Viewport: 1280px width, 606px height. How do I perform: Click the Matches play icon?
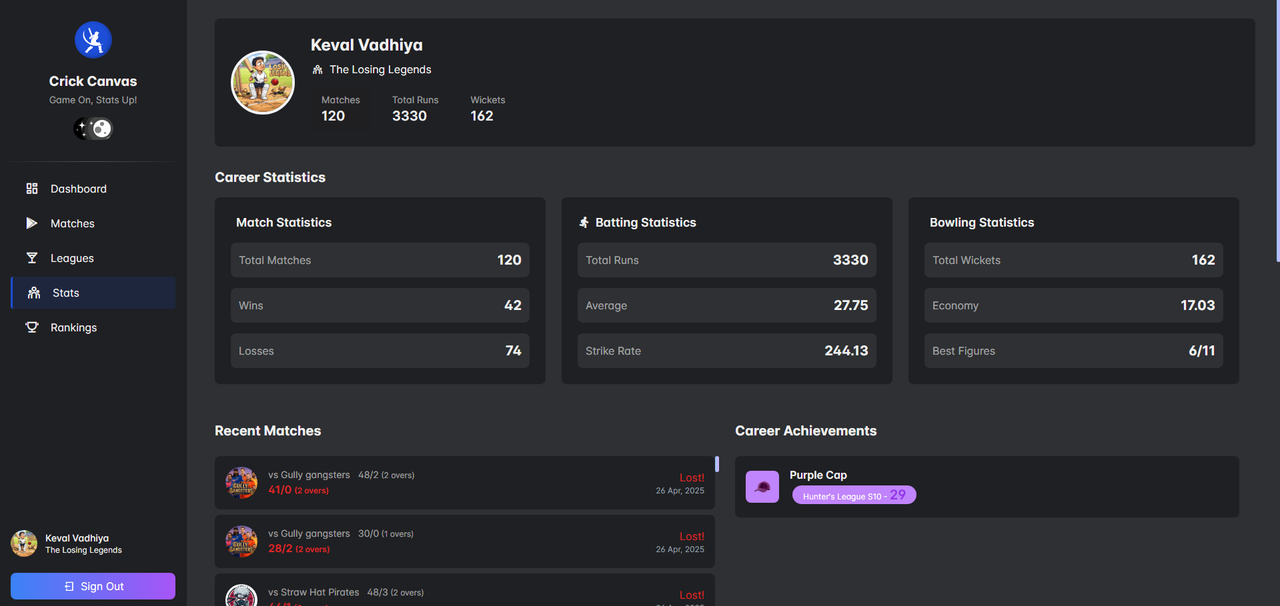32,223
